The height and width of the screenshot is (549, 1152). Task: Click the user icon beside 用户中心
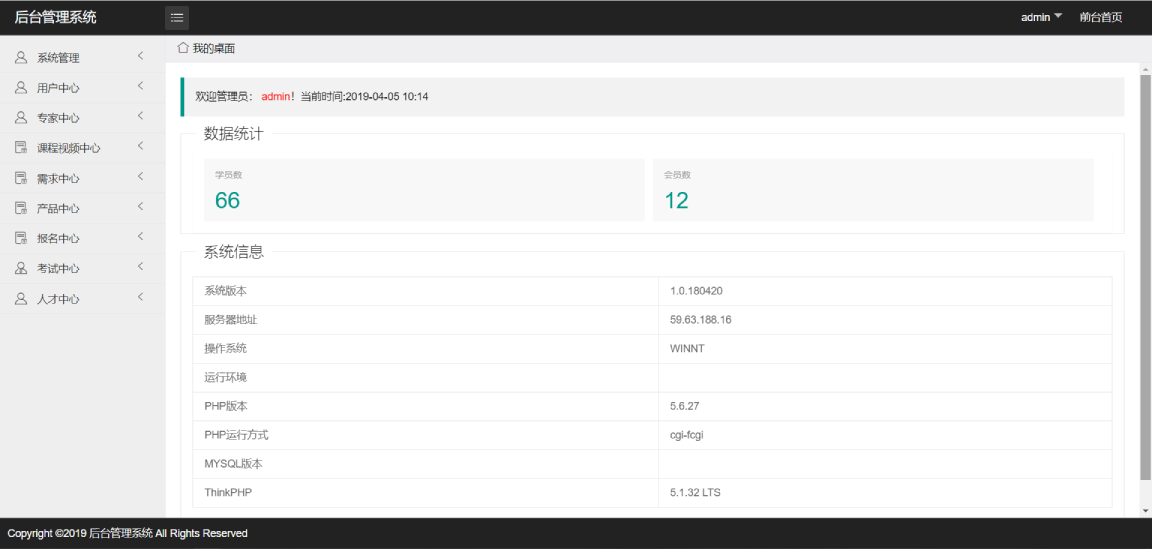[21, 87]
